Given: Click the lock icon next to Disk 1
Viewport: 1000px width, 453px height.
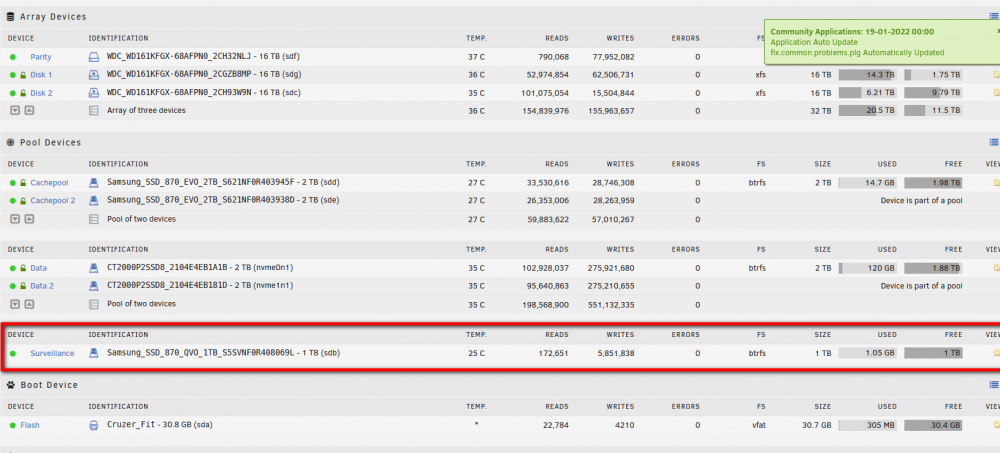Looking at the screenshot, I should (23, 75).
